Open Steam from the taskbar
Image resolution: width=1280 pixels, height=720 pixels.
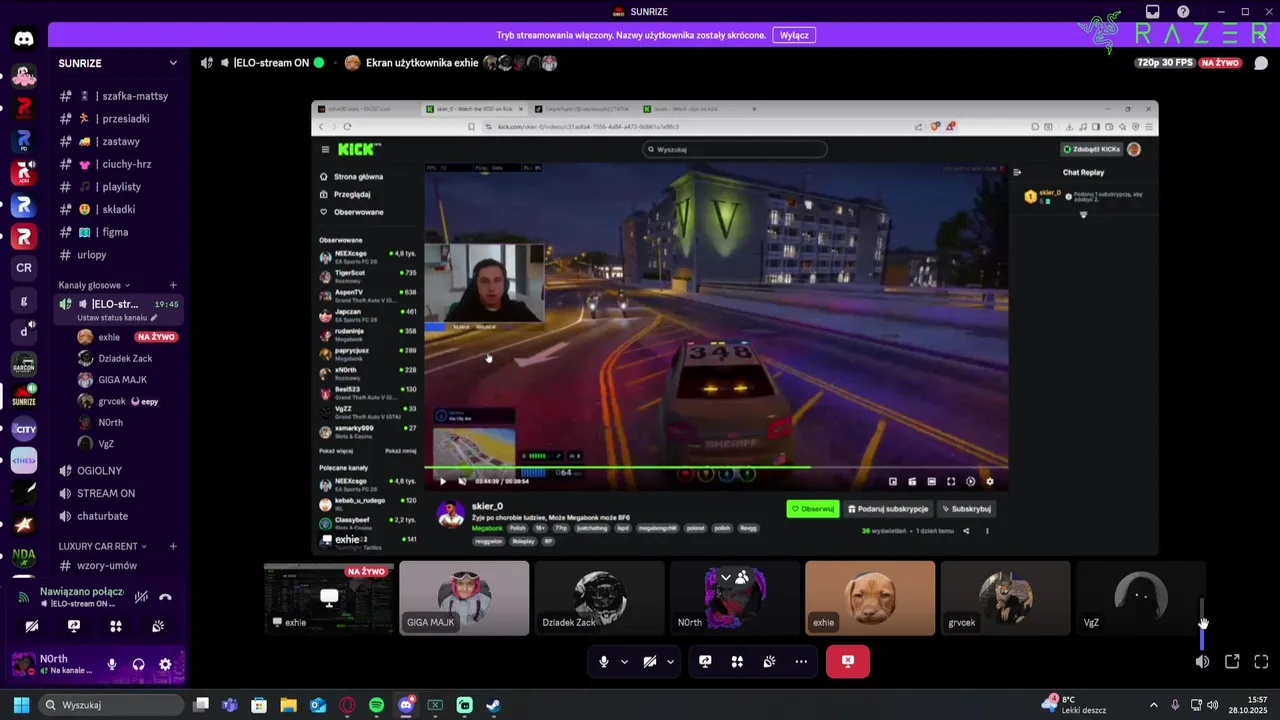pyautogui.click(x=494, y=705)
